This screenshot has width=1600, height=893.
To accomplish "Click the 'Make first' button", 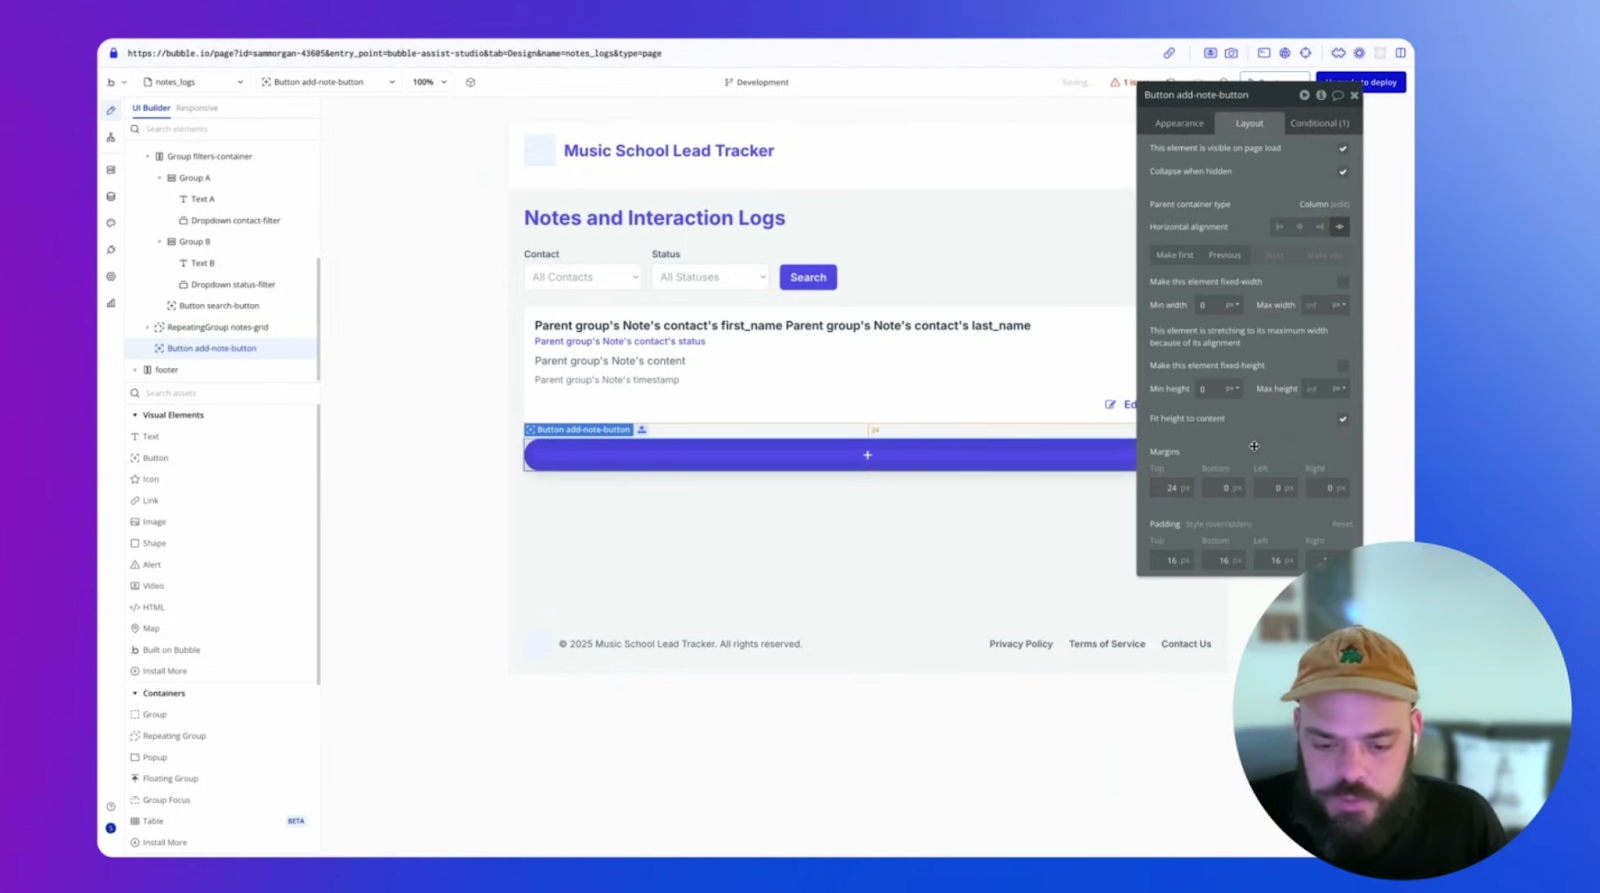I will tap(1174, 255).
